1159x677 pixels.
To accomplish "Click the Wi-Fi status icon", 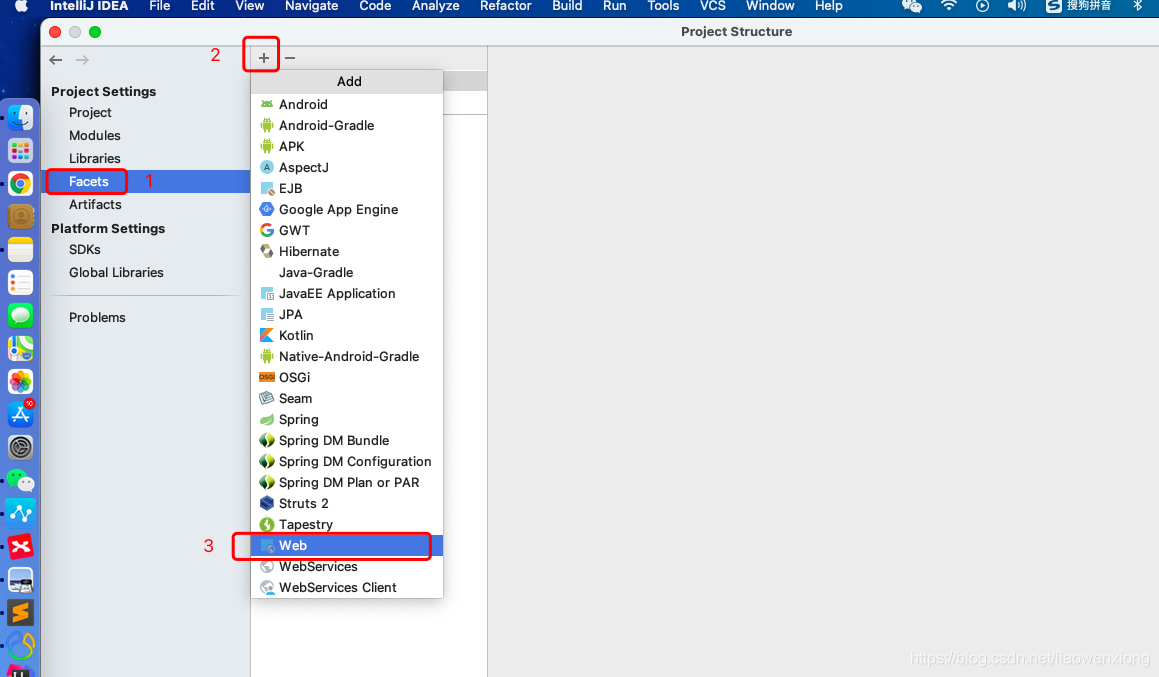I will pyautogui.click(x=948, y=6).
